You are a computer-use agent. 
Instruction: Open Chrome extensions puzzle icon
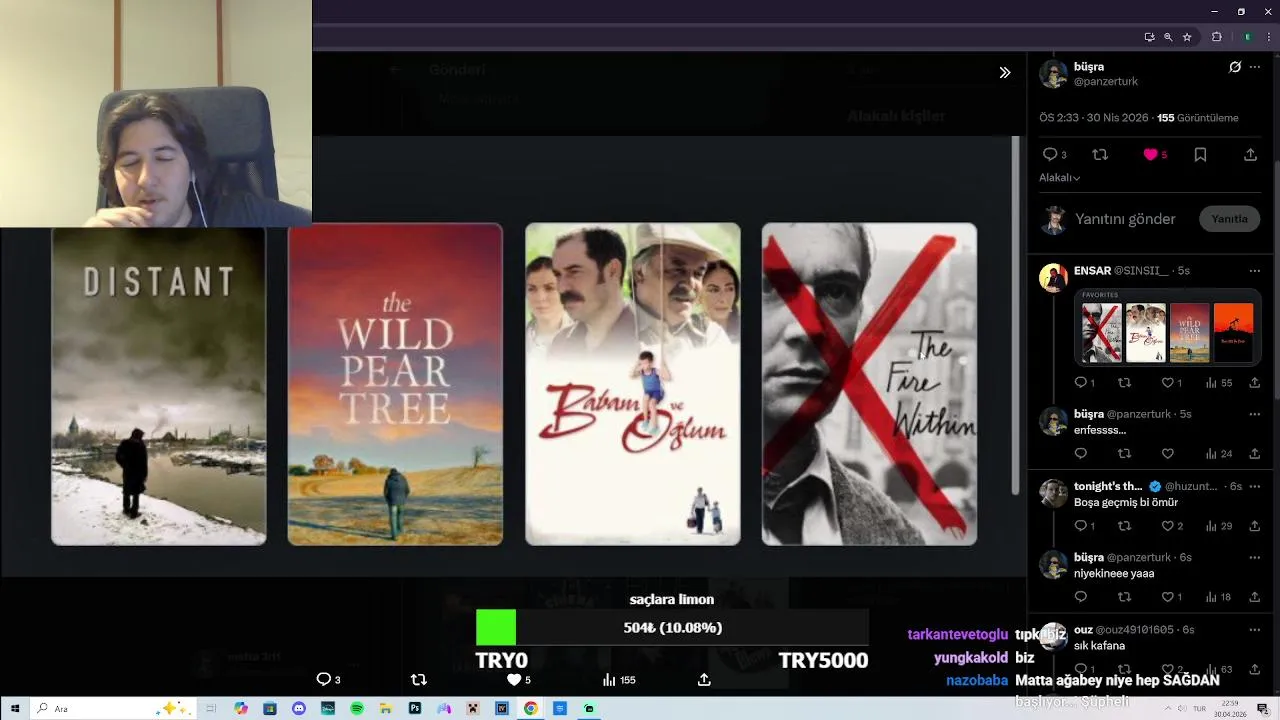tap(1217, 37)
